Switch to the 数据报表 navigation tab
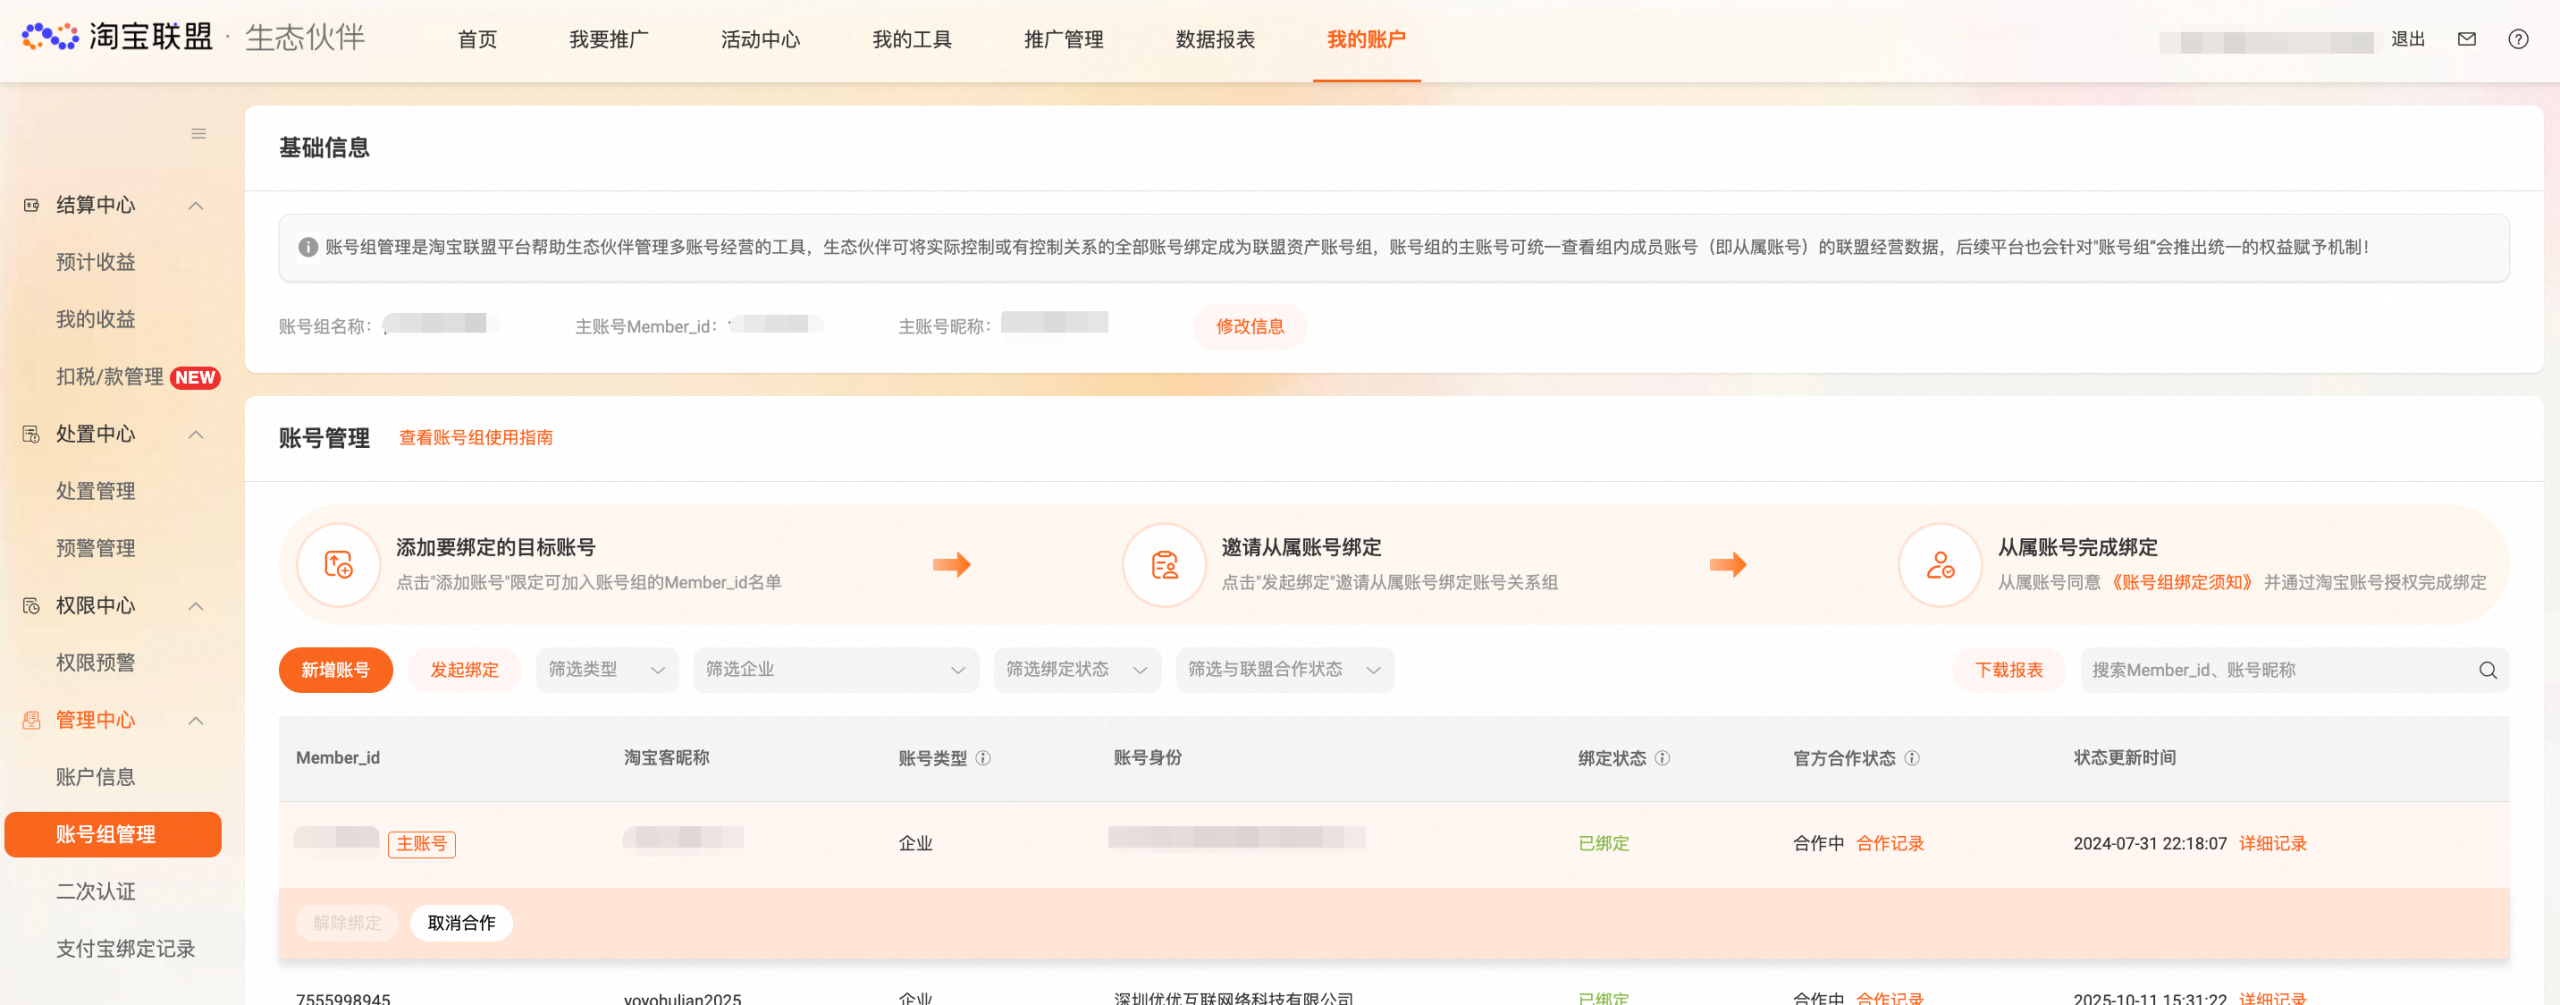 (x=1216, y=40)
